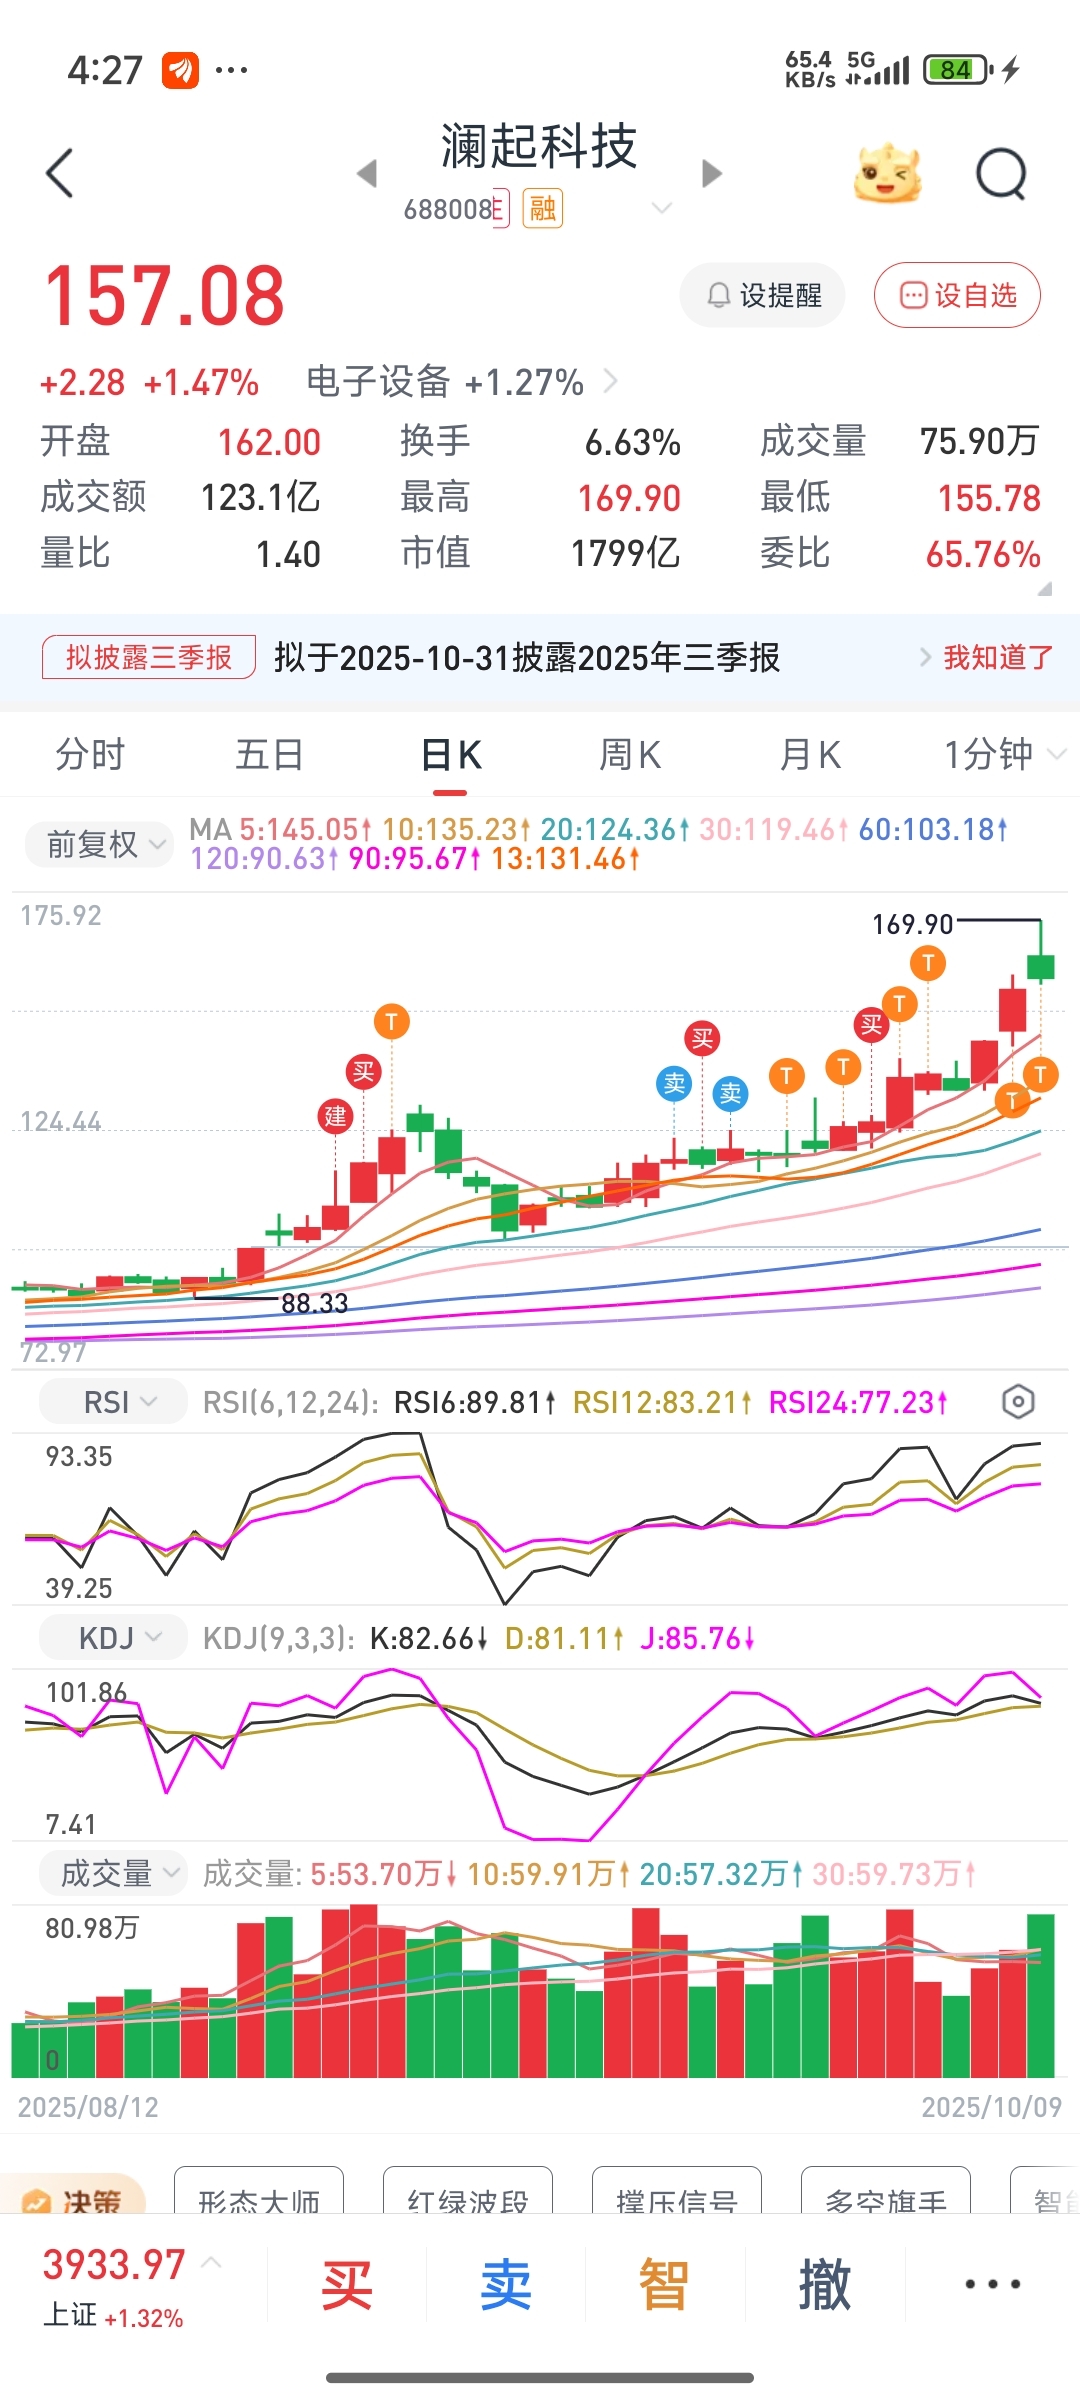Viewport: 1080px width, 2400px height.
Task: Tap the 撤 cancel order button
Action: pyautogui.click(x=824, y=2285)
